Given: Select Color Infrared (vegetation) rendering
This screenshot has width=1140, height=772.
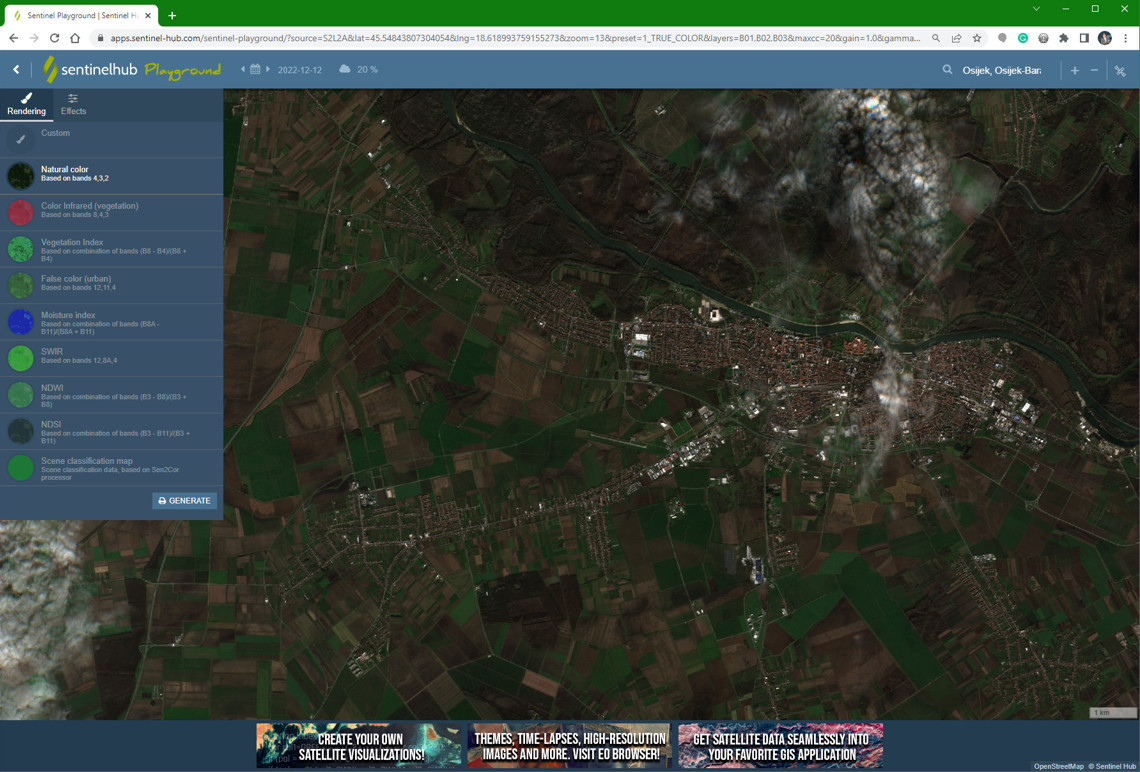Looking at the screenshot, I should (111, 212).
